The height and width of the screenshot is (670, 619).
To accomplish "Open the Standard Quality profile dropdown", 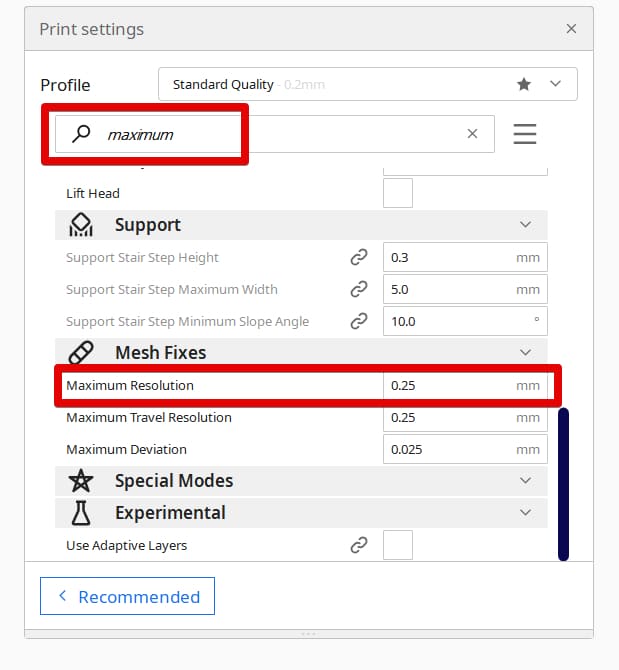I will 368,84.
